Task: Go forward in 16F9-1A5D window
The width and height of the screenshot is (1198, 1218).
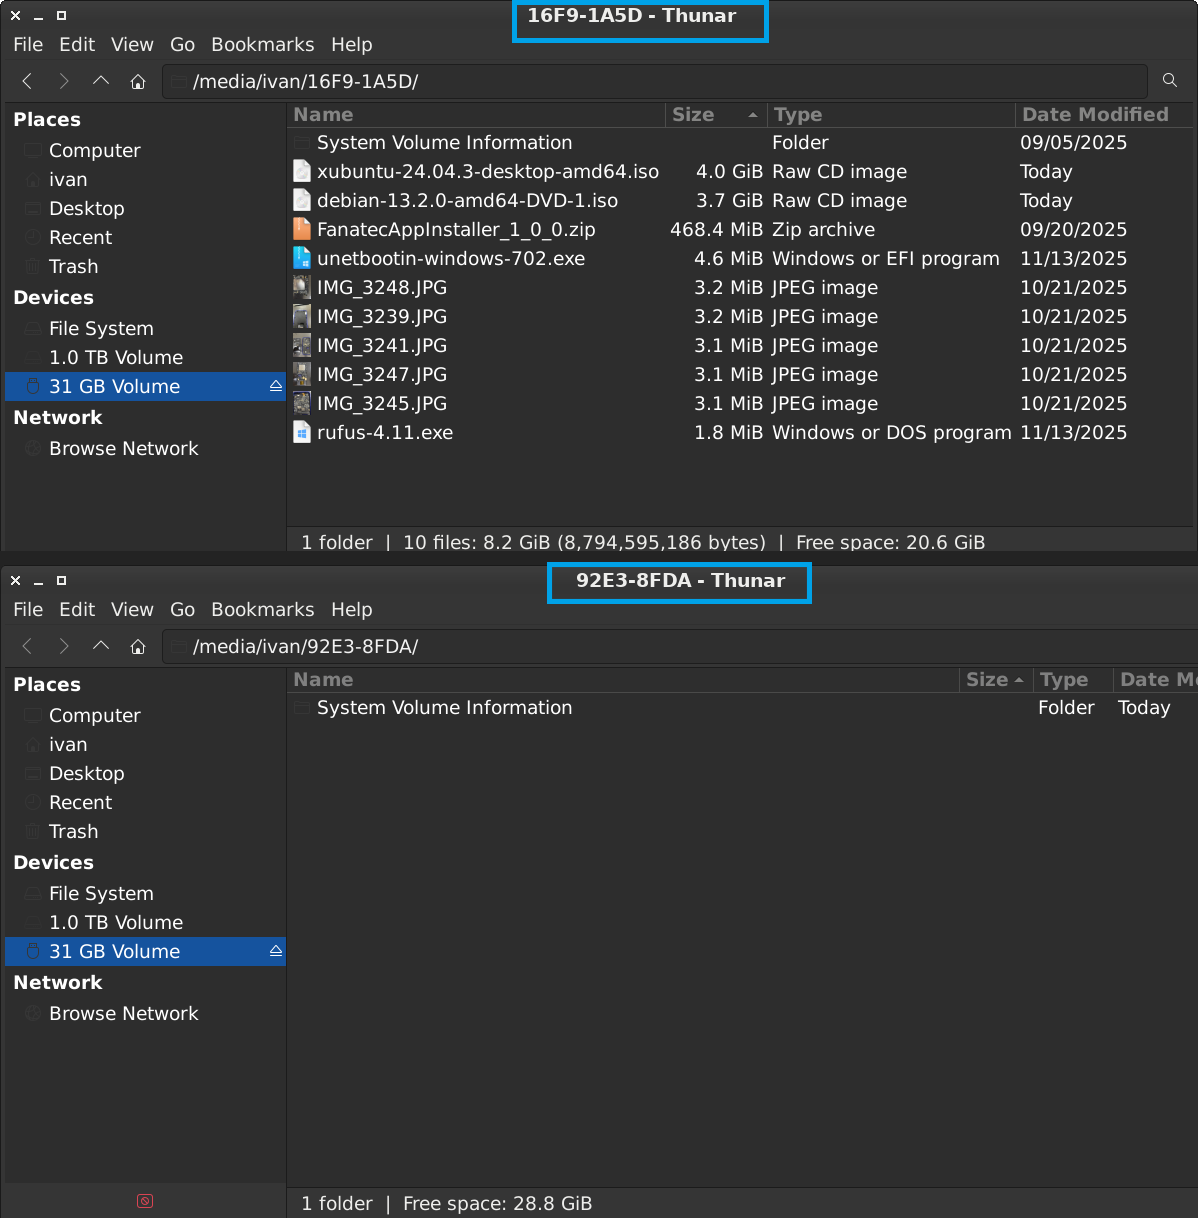Action: (64, 81)
